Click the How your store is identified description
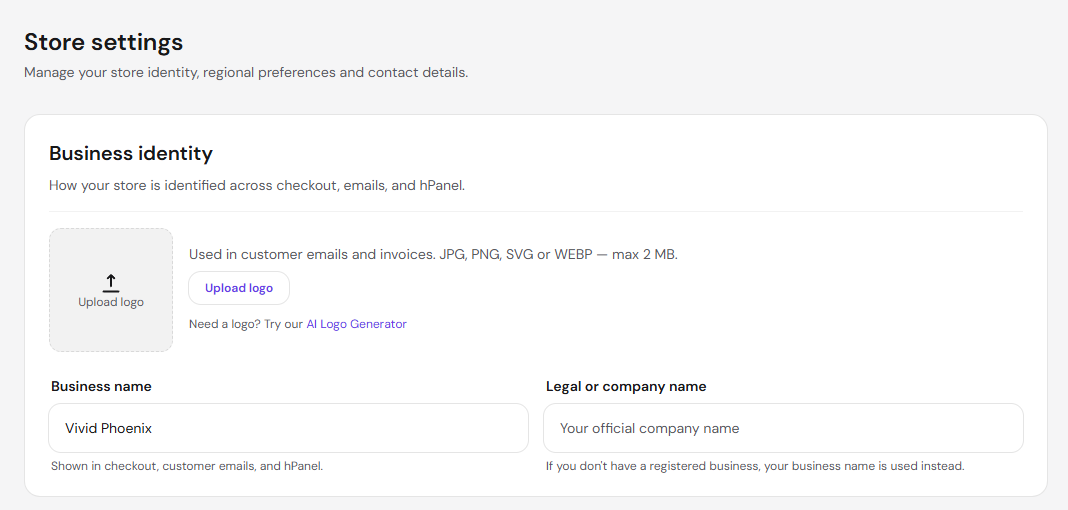The image size is (1068, 510). point(257,185)
